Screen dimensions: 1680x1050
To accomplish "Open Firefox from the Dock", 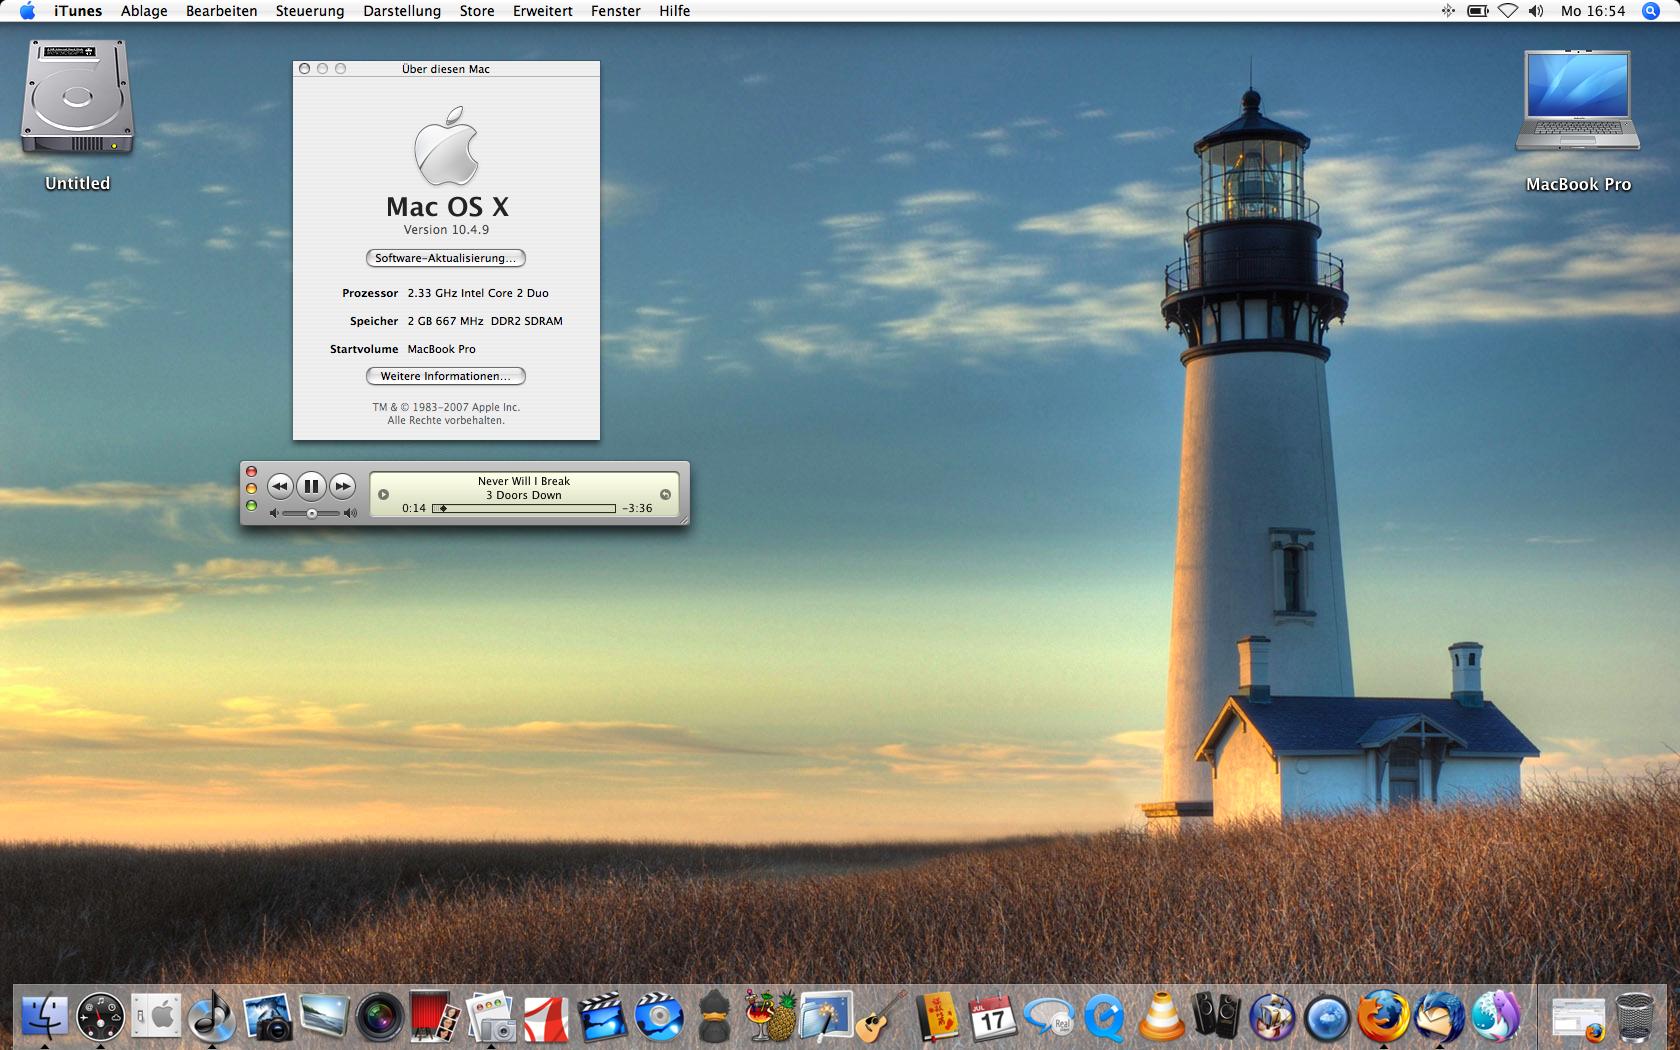I will (1383, 1017).
